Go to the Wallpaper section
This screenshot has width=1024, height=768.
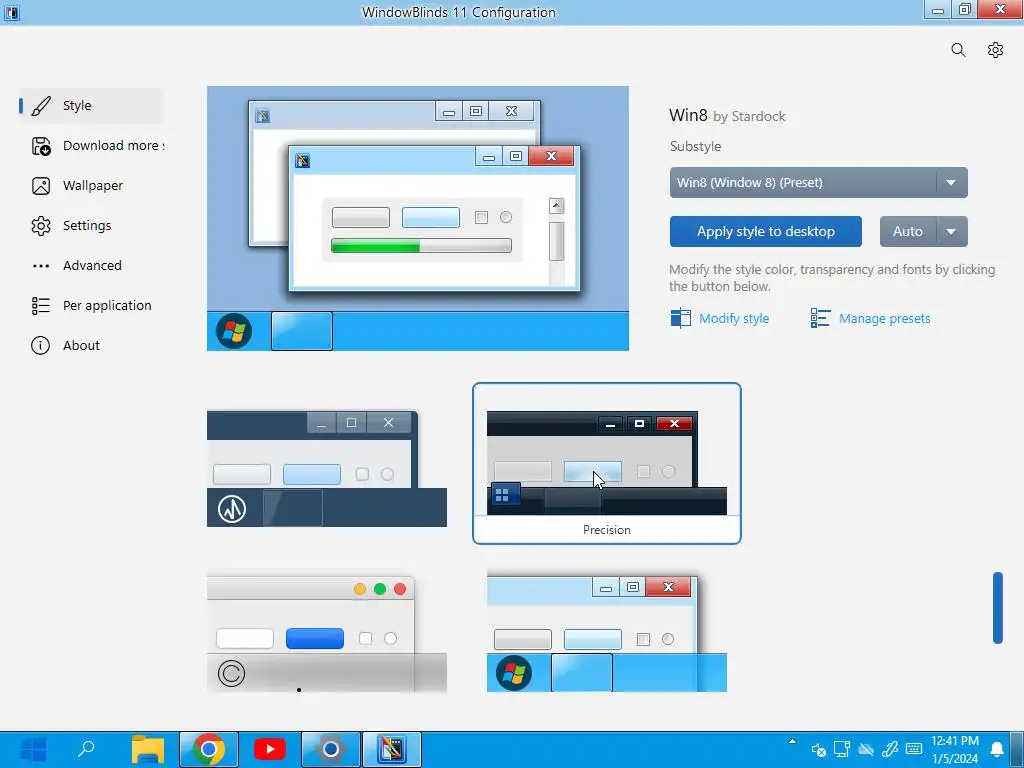91,186
